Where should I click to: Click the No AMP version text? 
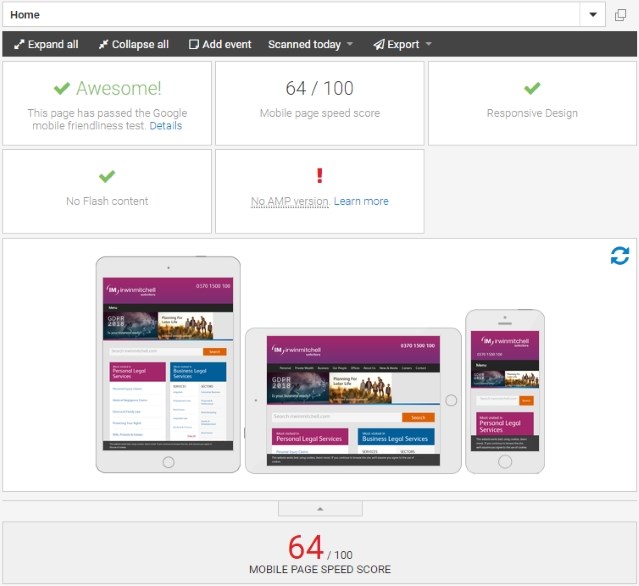pos(290,201)
